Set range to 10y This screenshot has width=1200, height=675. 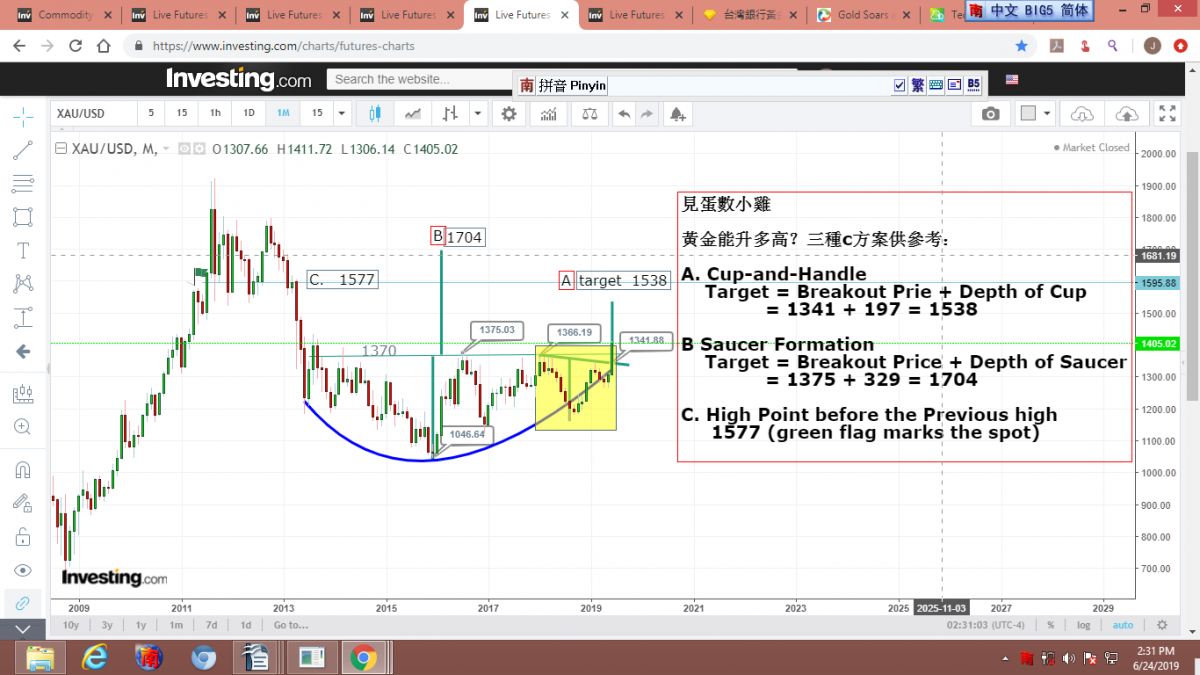pos(71,625)
